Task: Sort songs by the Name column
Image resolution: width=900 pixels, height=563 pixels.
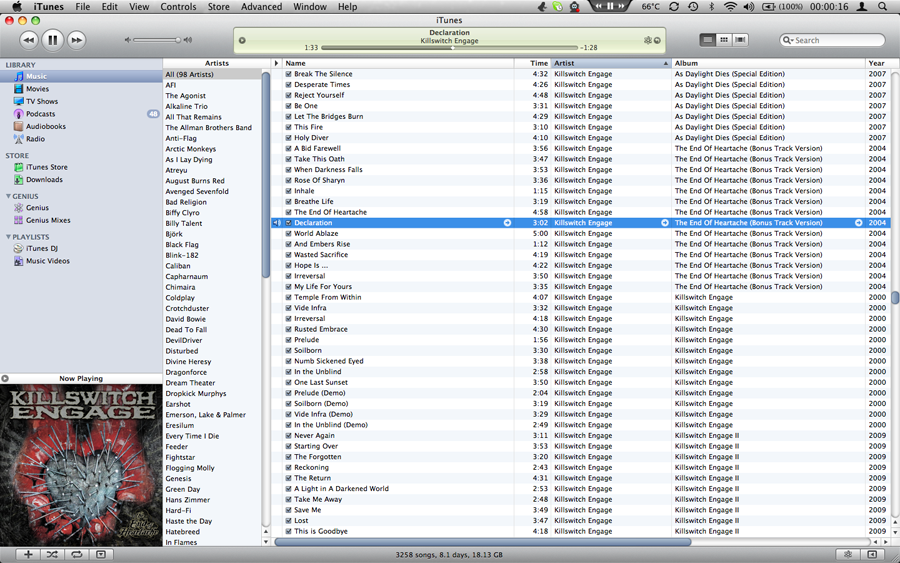Action: click(x=398, y=63)
